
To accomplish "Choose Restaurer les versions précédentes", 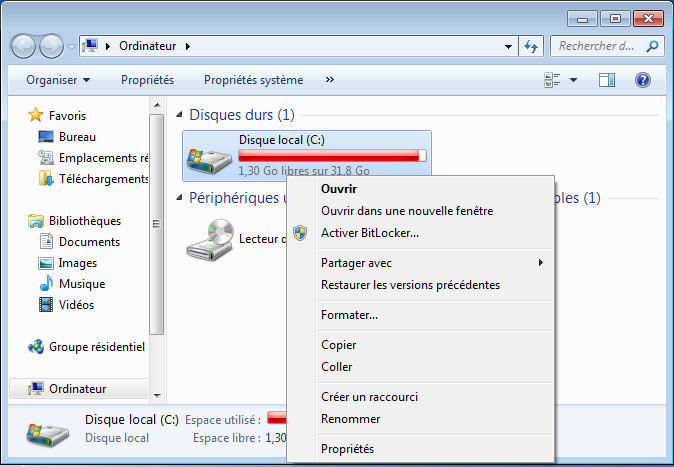I will pyautogui.click(x=420, y=285).
